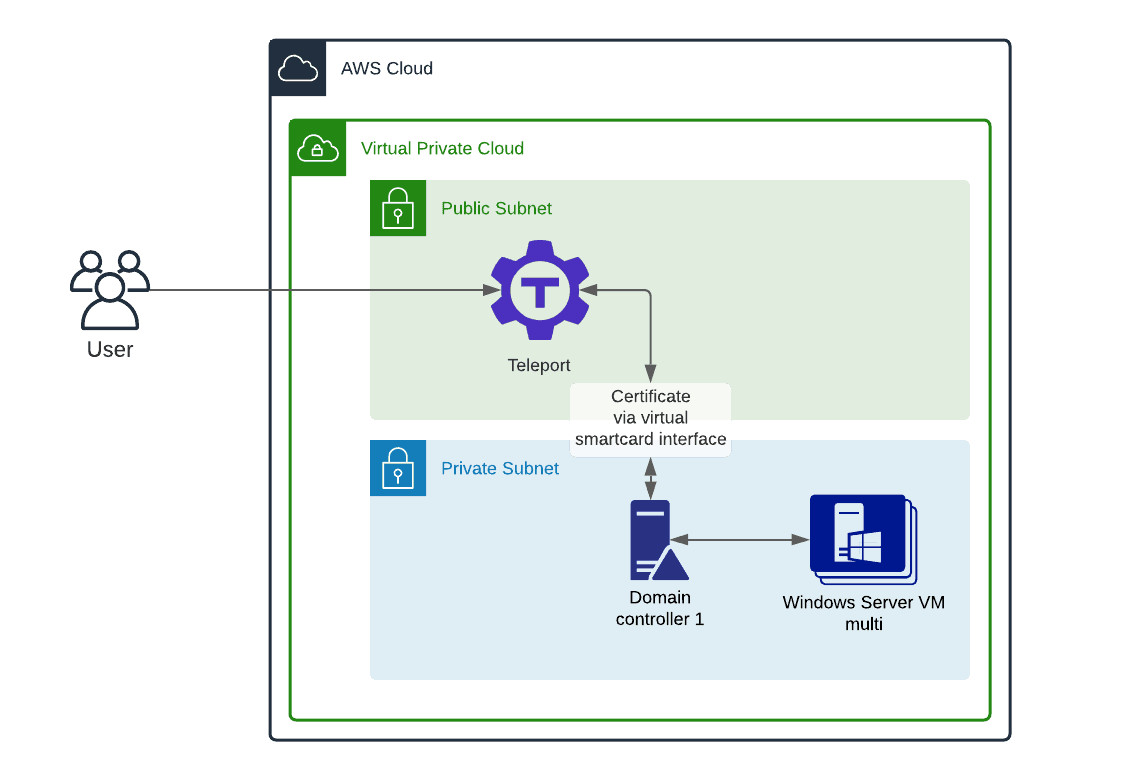
Task: Select the purple Teleport gear icon
Action: tap(540, 291)
